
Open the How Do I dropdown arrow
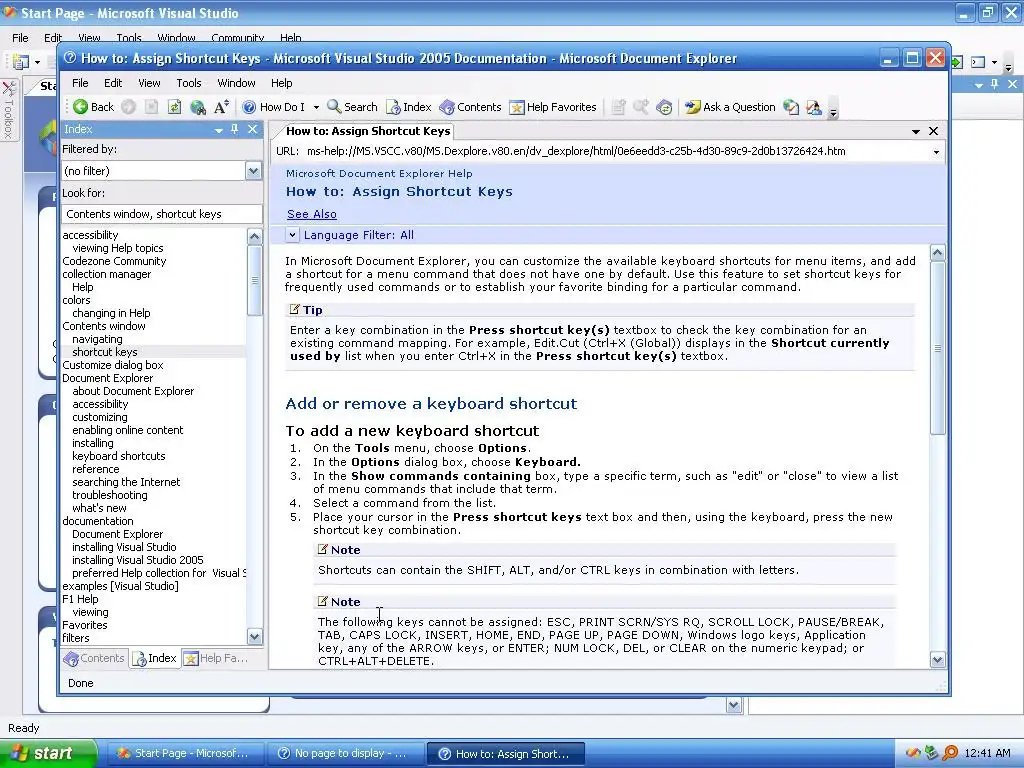(316, 107)
